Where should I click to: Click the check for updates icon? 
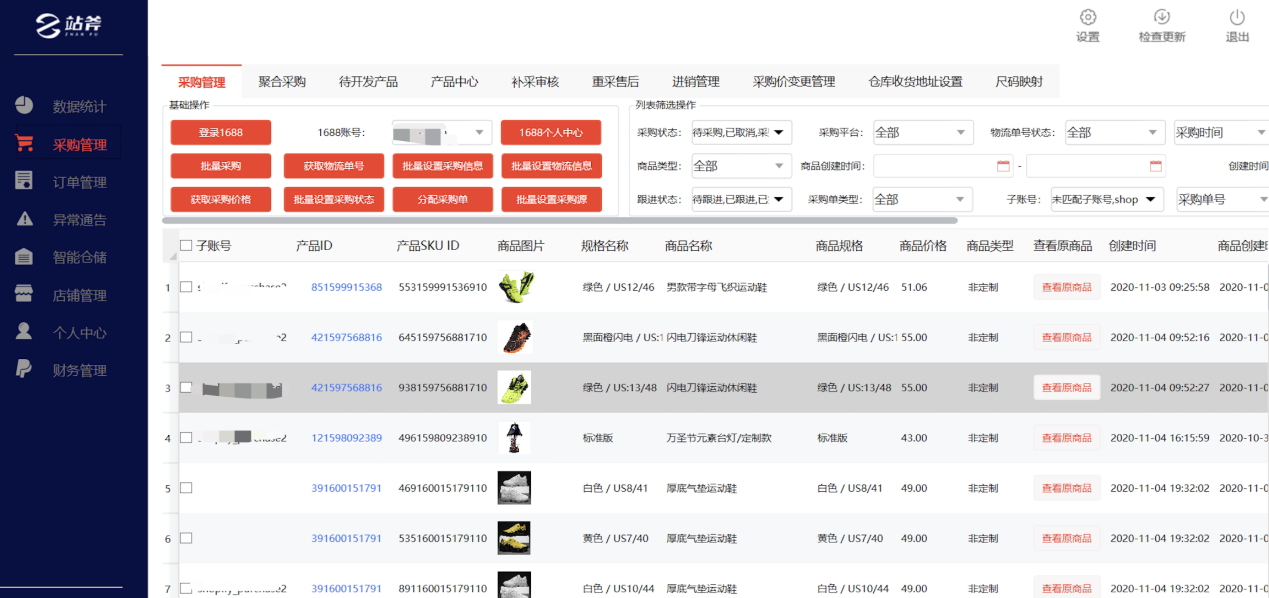point(1162,17)
